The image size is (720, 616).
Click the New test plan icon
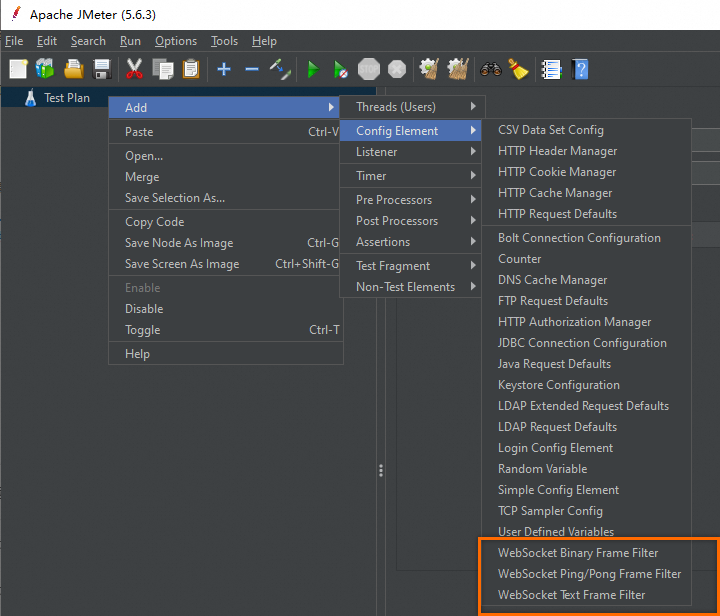(x=18, y=69)
